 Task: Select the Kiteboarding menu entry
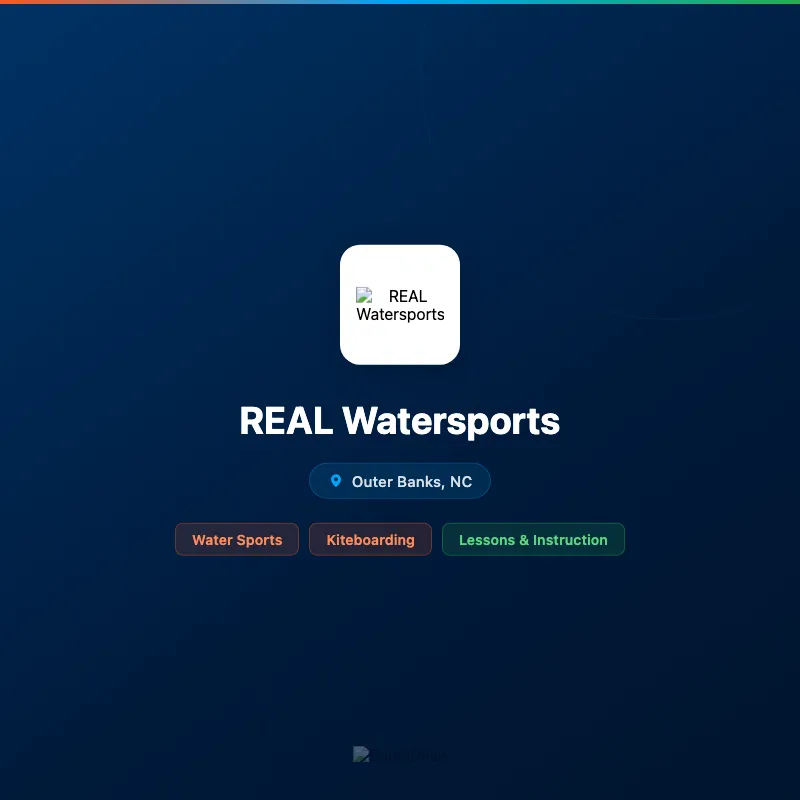coord(370,539)
